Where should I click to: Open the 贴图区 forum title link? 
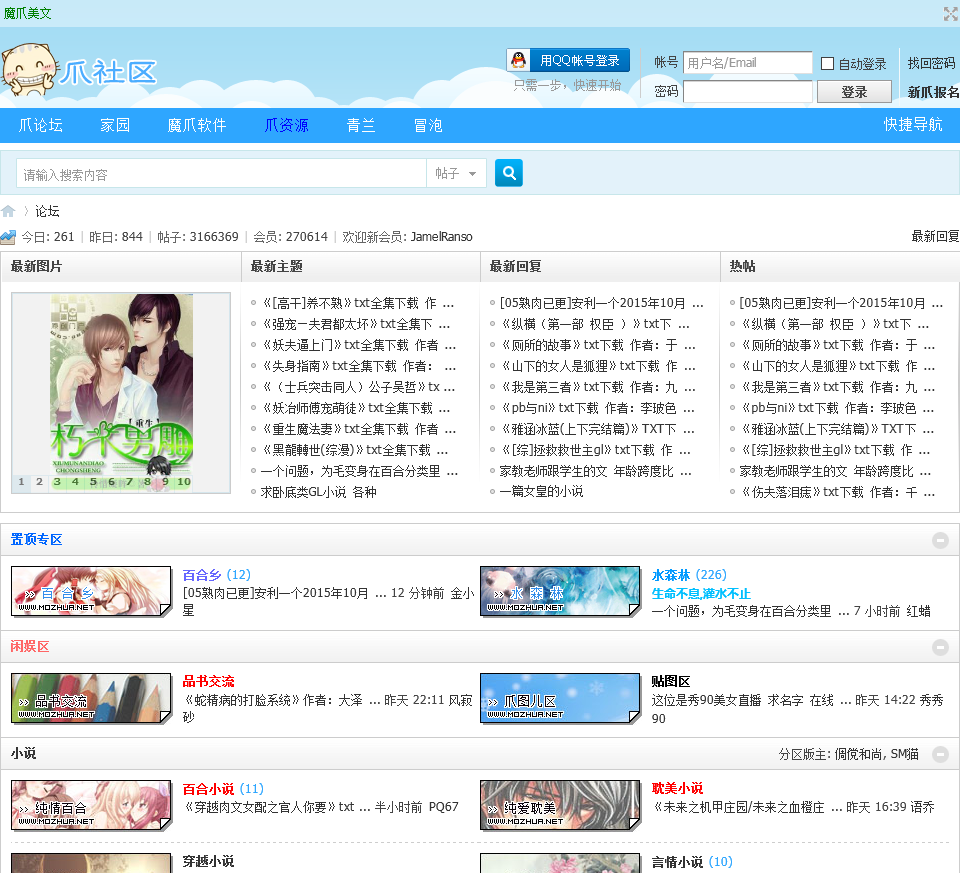[x=670, y=681]
